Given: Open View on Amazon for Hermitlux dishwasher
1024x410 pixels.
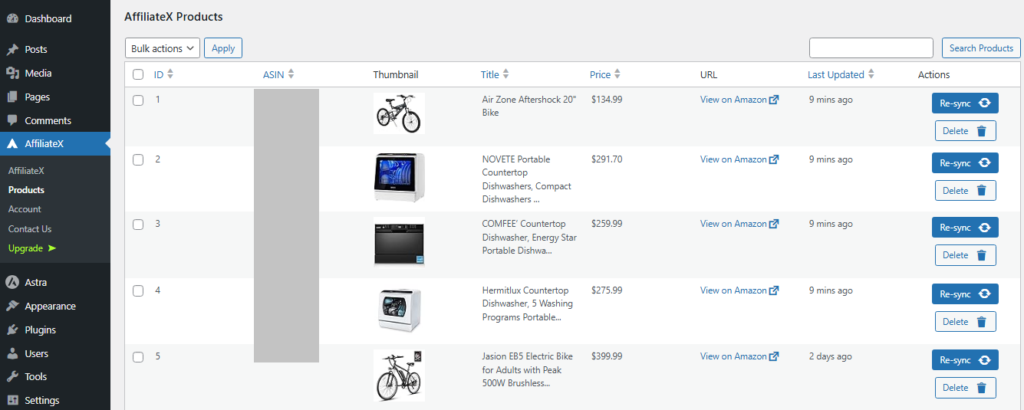Looking at the screenshot, I should 739,291.
